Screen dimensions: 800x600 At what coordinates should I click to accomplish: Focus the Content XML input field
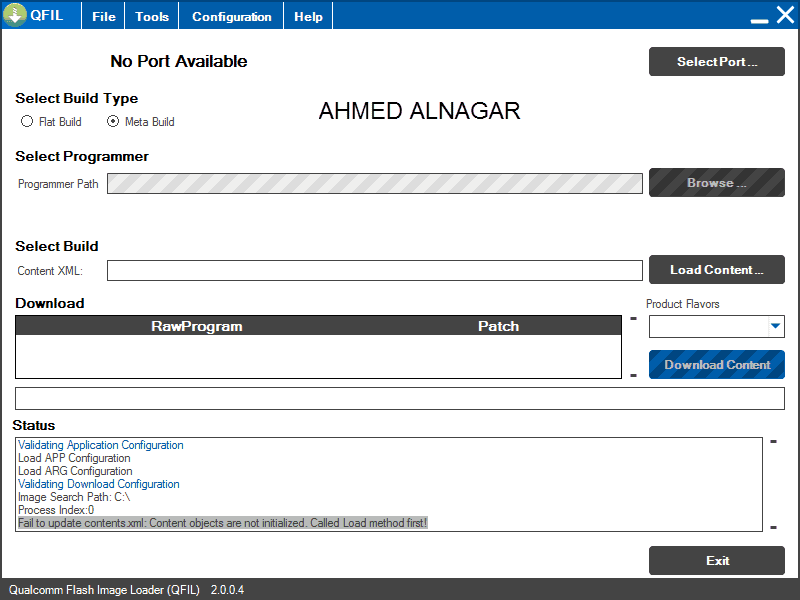coord(374,270)
